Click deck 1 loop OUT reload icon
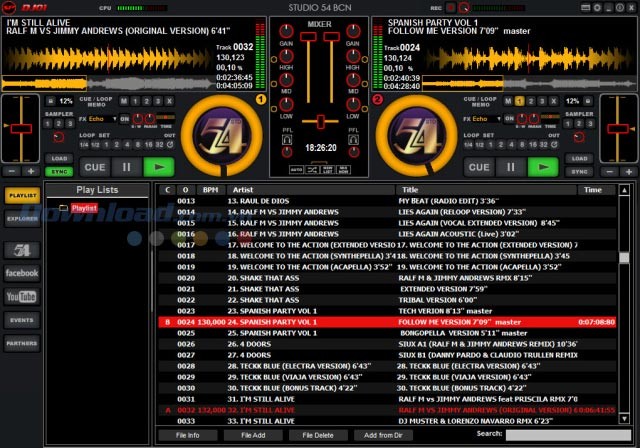The height and width of the screenshot is (448, 640). [x=170, y=144]
